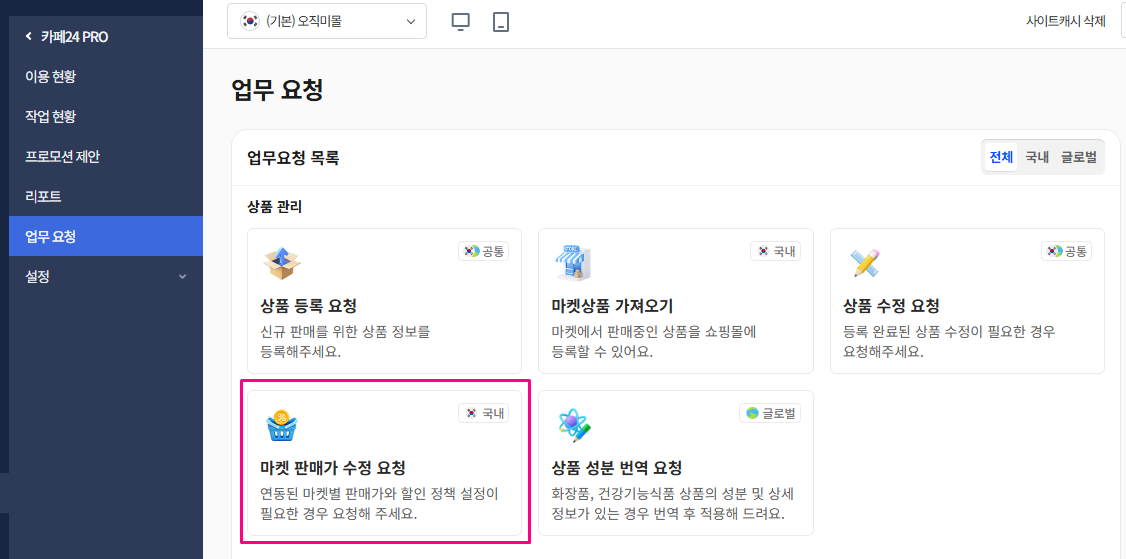1126x559 pixels.
Task: Go to 작업 현황 in the sidebar
Action: click(51, 116)
